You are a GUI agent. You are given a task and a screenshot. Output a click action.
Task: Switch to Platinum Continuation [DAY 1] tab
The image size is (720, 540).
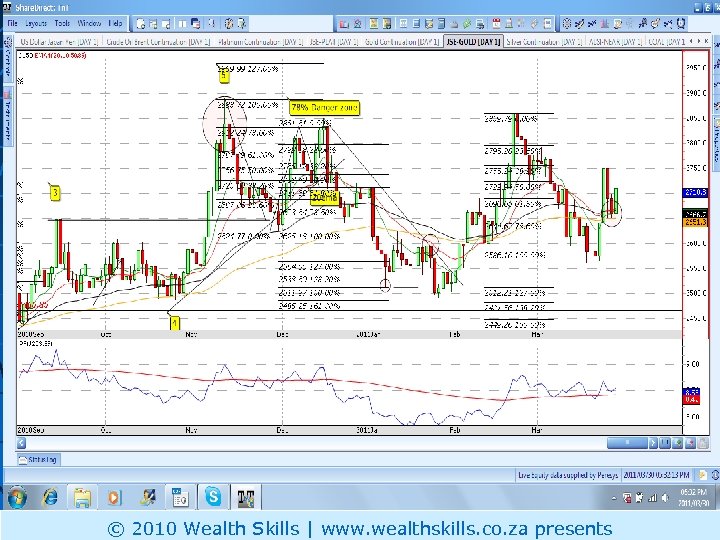(260, 42)
